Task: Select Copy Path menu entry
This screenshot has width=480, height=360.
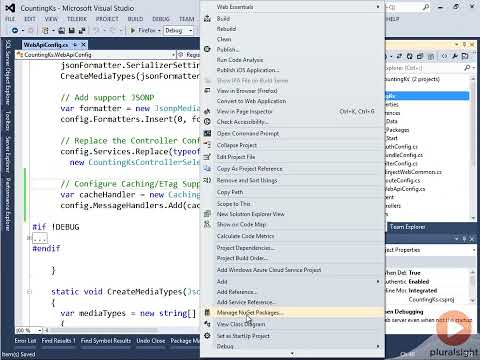Action: [230, 192]
